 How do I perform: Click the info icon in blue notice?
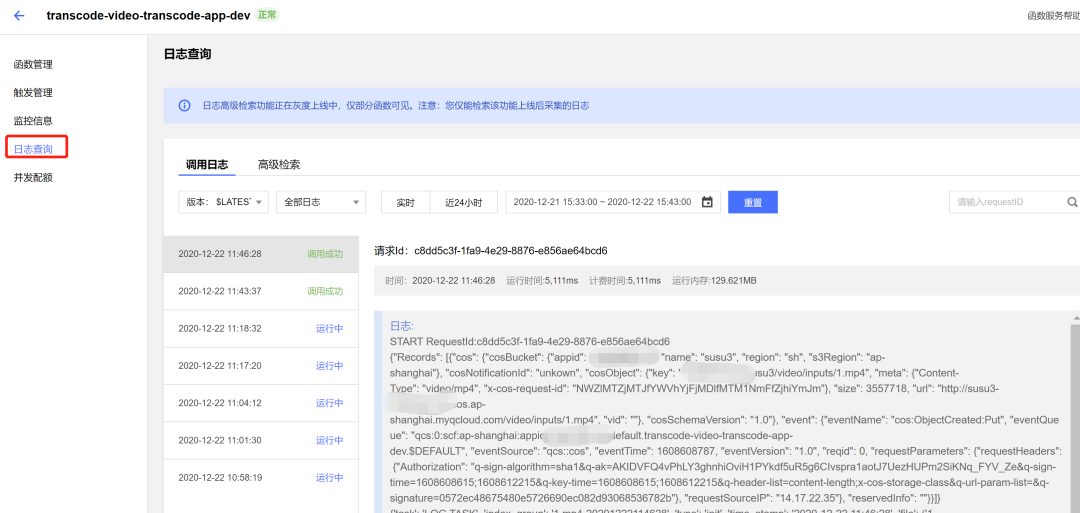click(x=184, y=106)
